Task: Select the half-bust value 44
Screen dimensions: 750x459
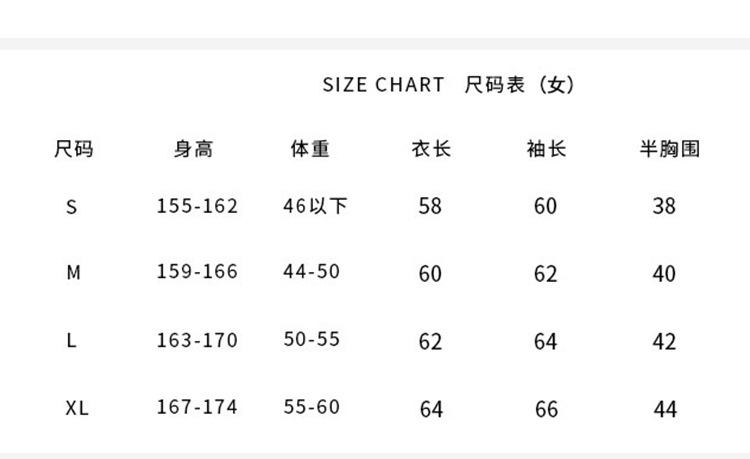Action: click(x=664, y=408)
